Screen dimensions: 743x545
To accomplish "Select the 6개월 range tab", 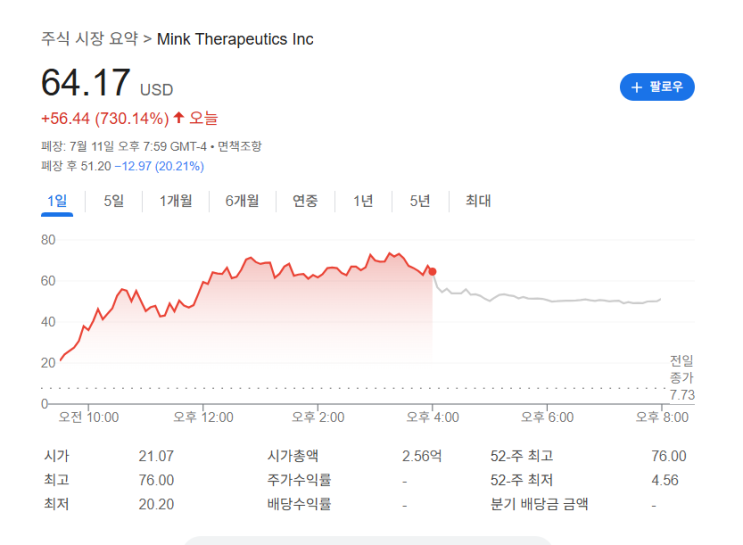I will pyautogui.click(x=242, y=201).
